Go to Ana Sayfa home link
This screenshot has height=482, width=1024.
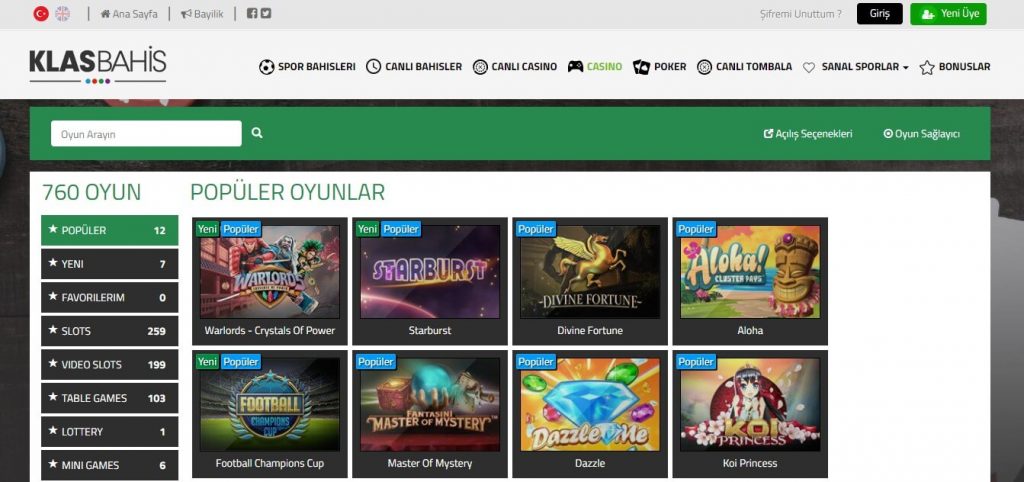point(129,14)
